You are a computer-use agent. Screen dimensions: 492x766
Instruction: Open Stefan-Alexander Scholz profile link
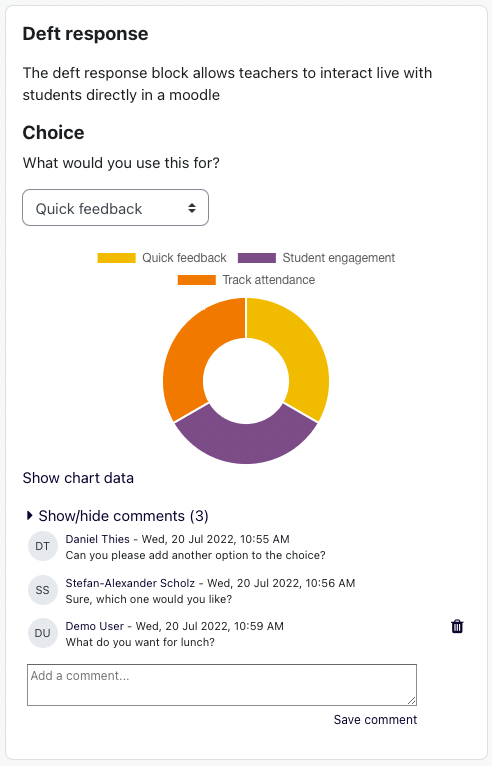[x=130, y=583]
